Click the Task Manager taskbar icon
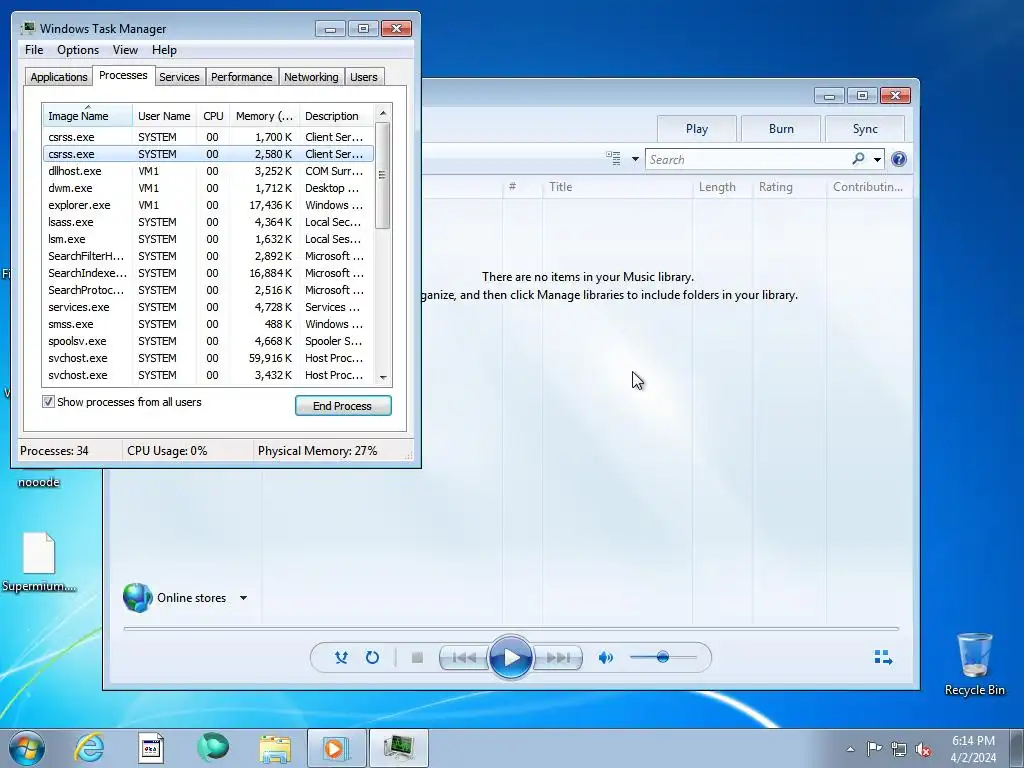1024x768 pixels. (399, 748)
